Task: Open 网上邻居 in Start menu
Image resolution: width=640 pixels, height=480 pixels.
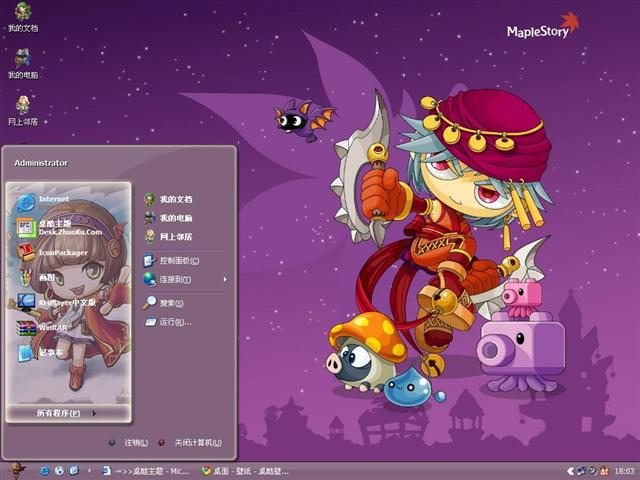Action: [x=168, y=236]
